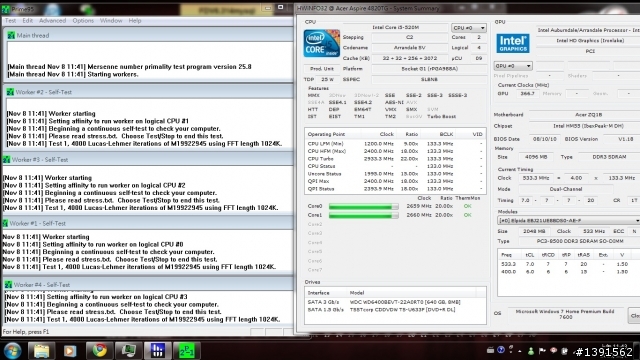Open Google Chrome from the taskbar

(99, 350)
